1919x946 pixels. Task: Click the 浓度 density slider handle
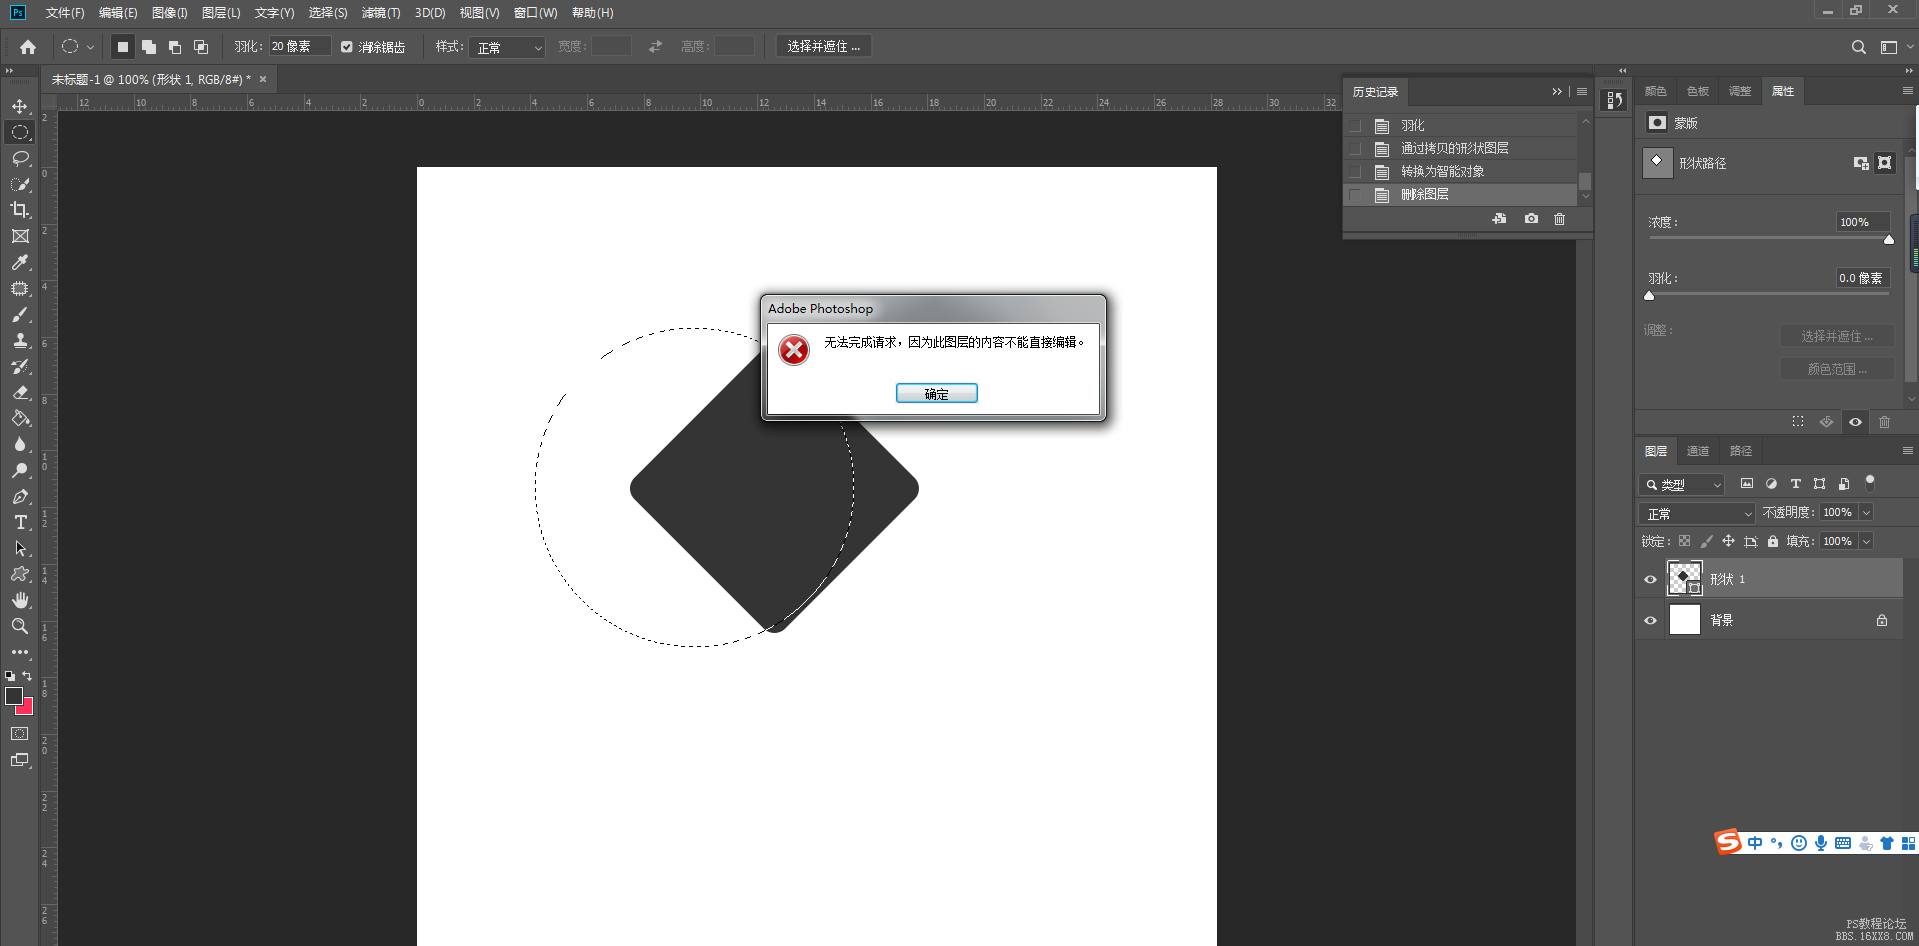[1889, 240]
